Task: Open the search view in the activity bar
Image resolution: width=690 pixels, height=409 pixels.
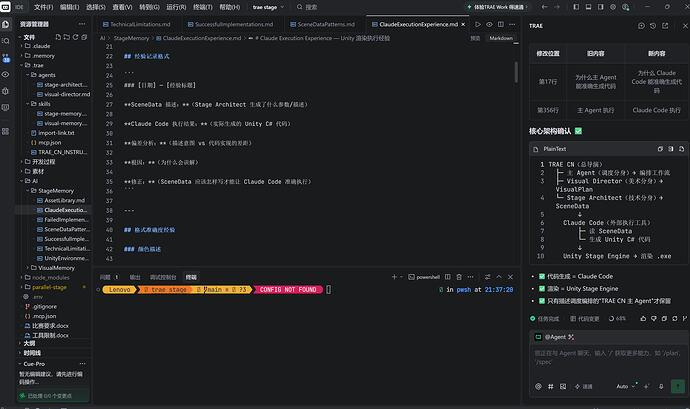Action: click(x=6, y=41)
